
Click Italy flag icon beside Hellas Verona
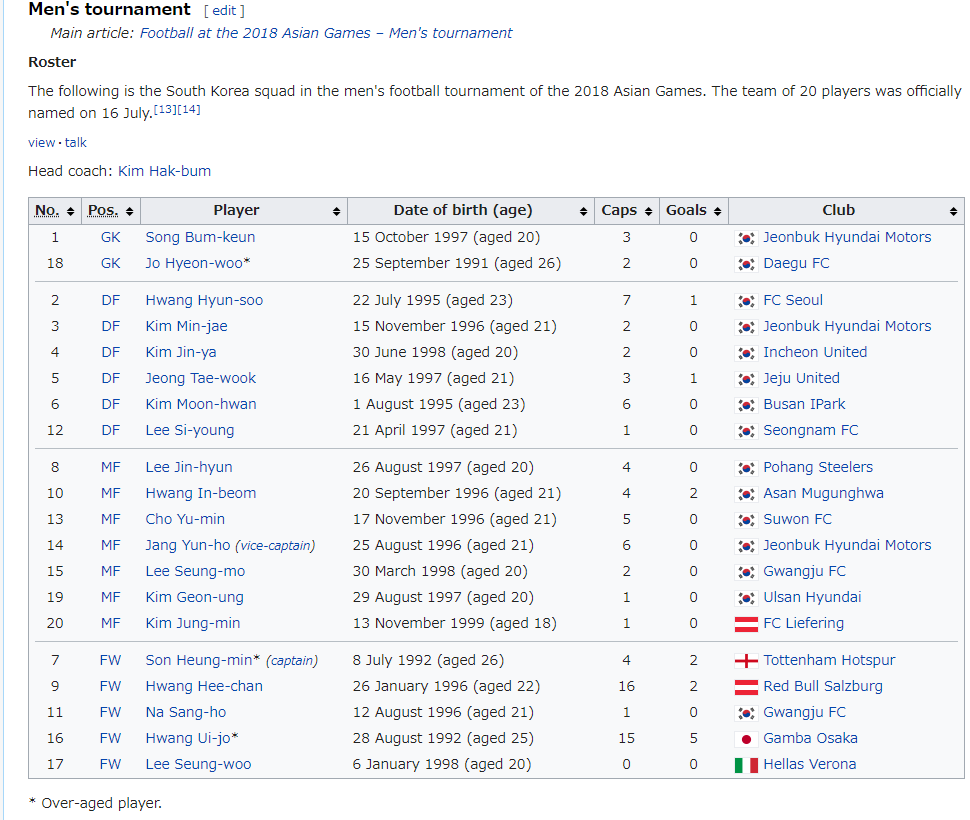(746, 765)
